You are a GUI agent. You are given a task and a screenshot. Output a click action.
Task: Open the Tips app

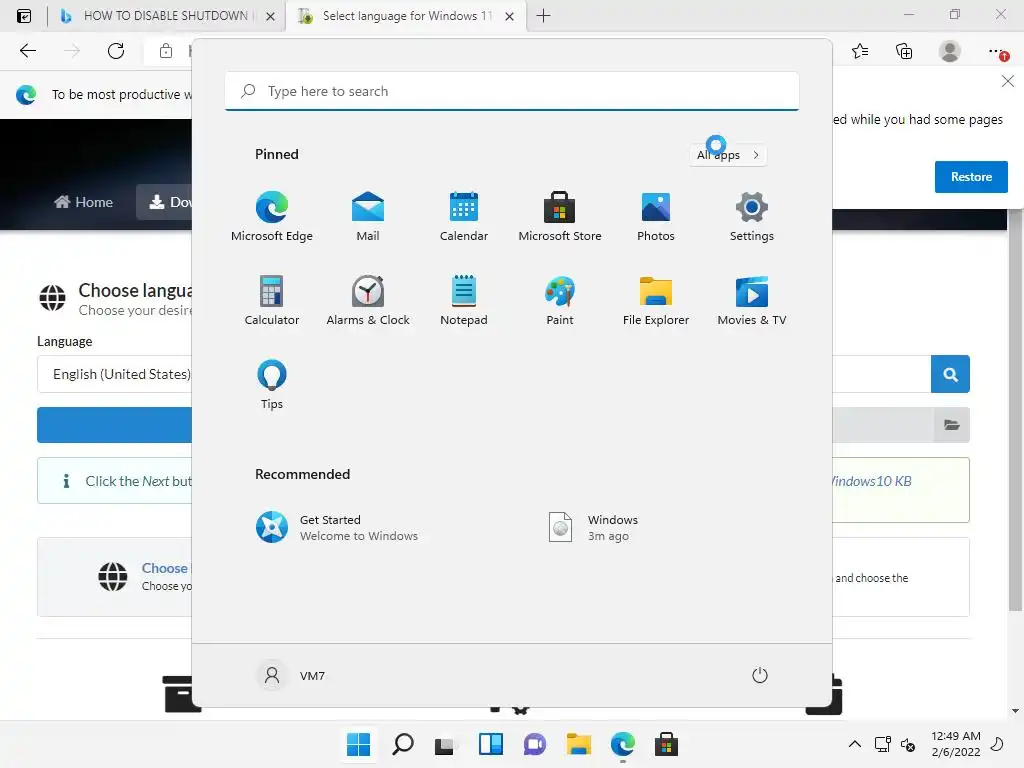(272, 385)
